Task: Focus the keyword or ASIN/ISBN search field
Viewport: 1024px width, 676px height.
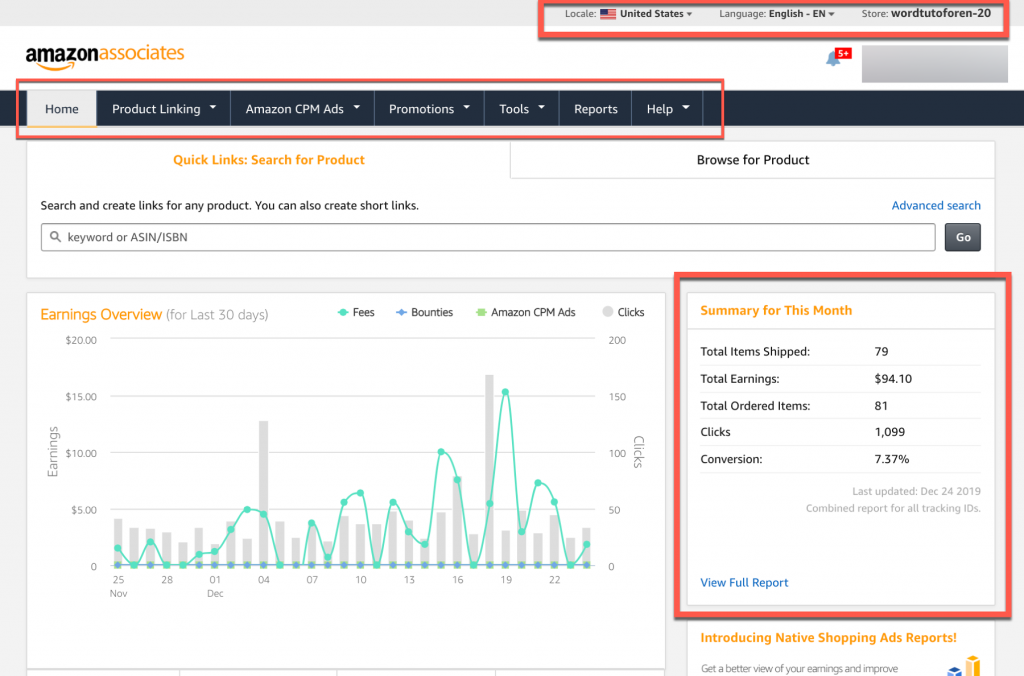Action: [x=490, y=237]
